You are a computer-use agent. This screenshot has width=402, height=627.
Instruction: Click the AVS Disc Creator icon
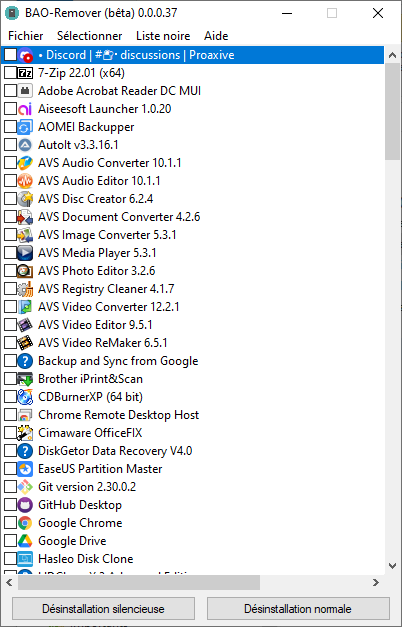(25, 199)
